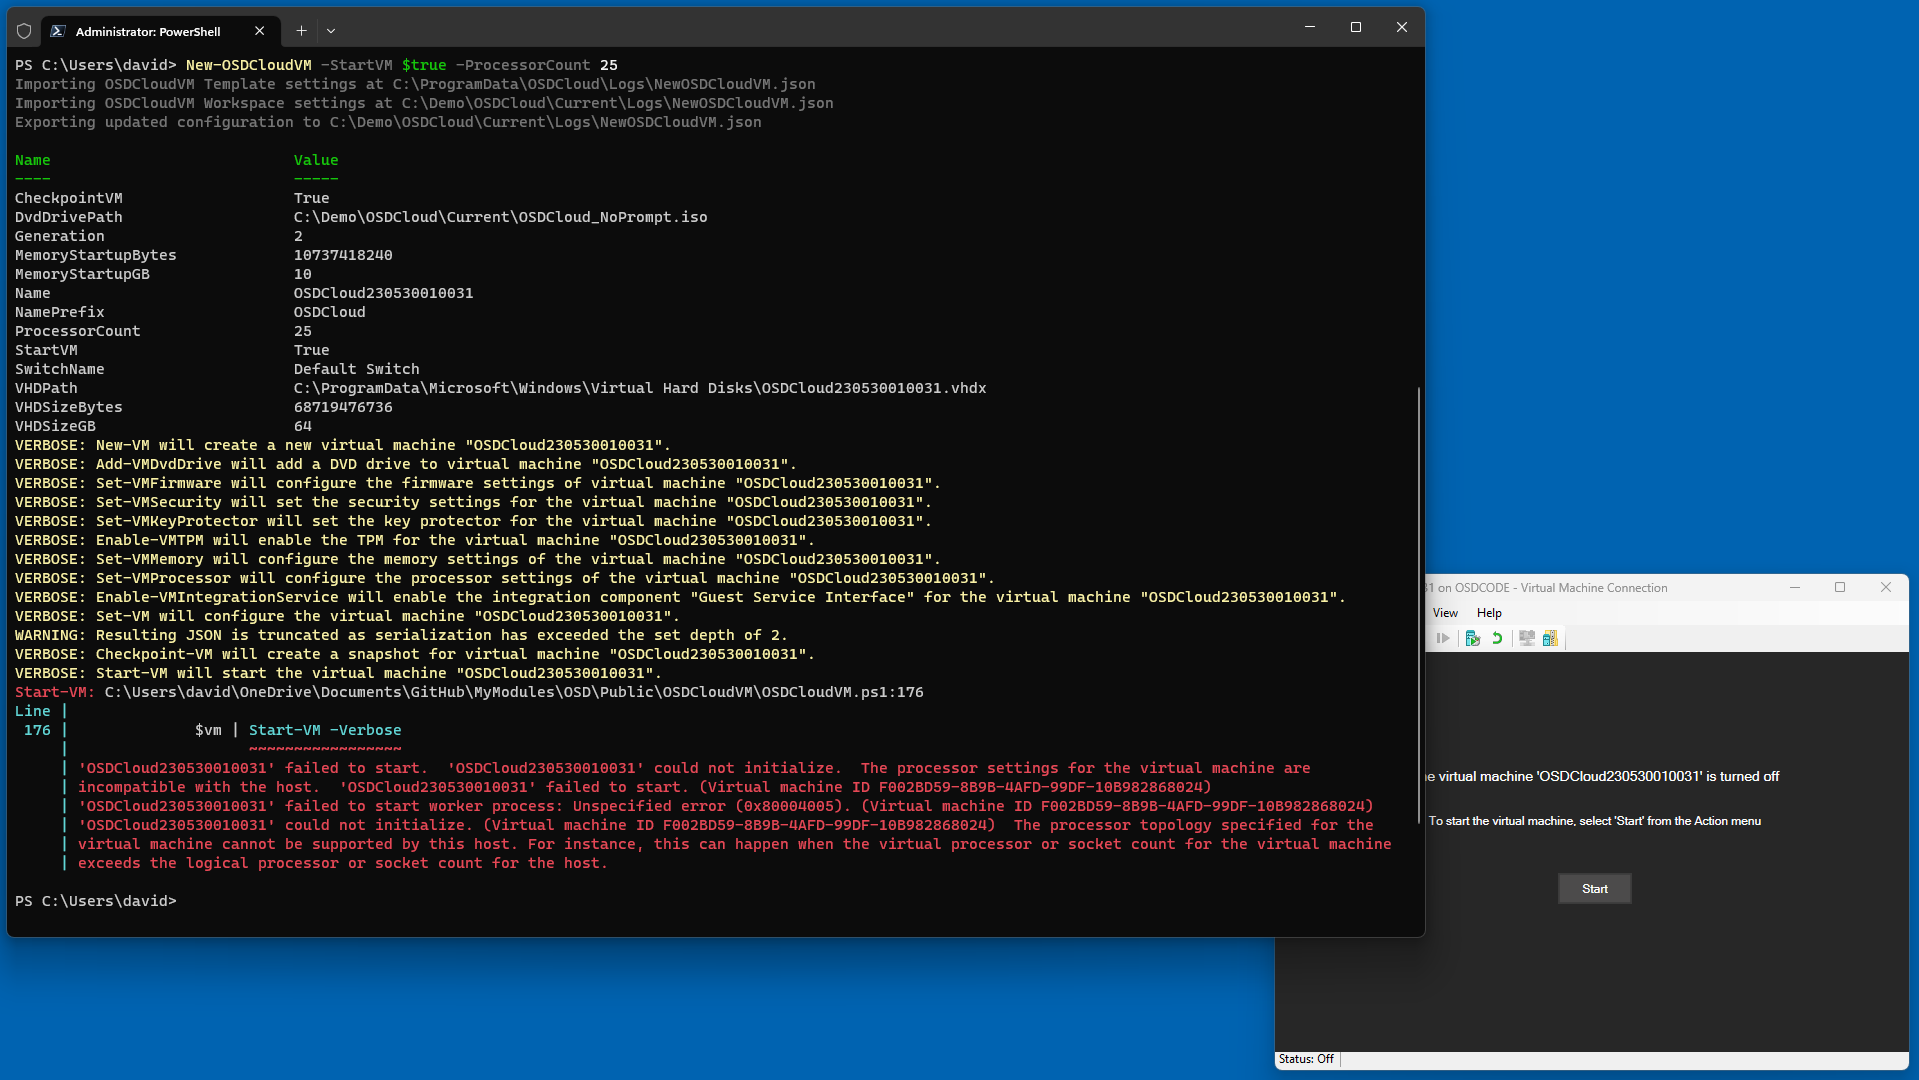Click the green Revert arrow icon
Image resolution: width=1919 pixels, height=1080 pixels.
tap(1497, 638)
